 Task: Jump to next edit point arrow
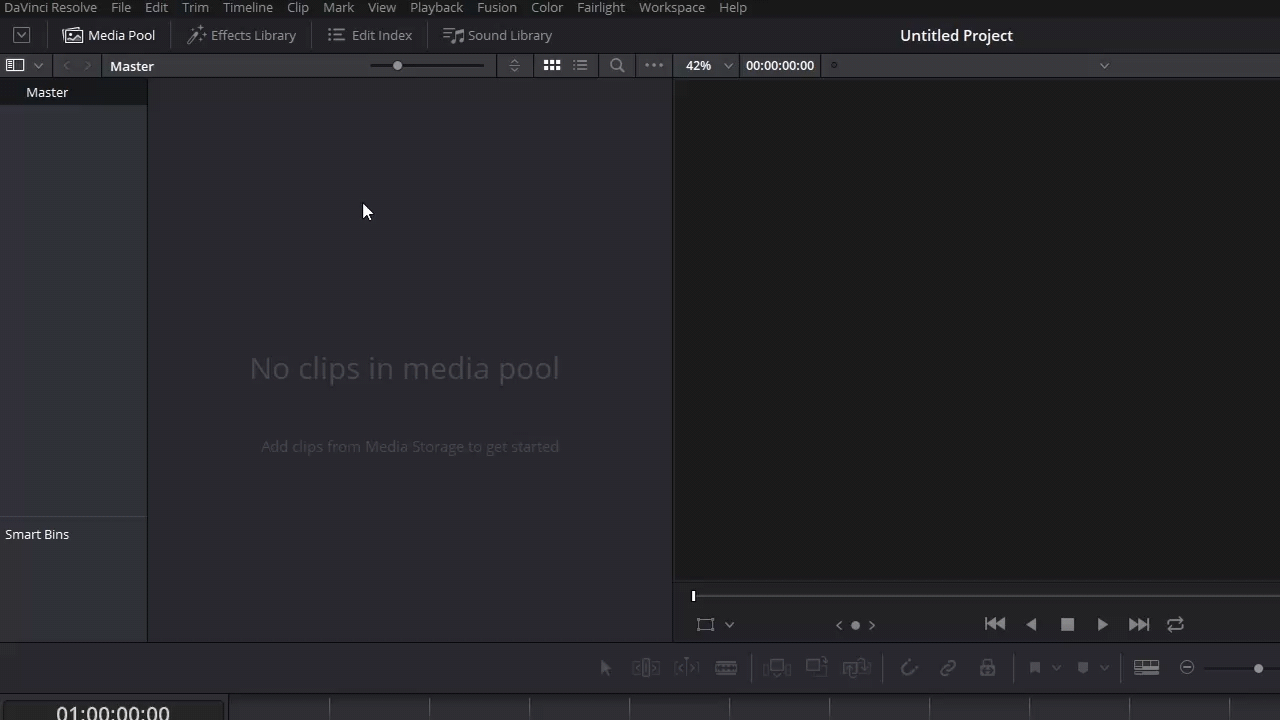click(872, 625)
